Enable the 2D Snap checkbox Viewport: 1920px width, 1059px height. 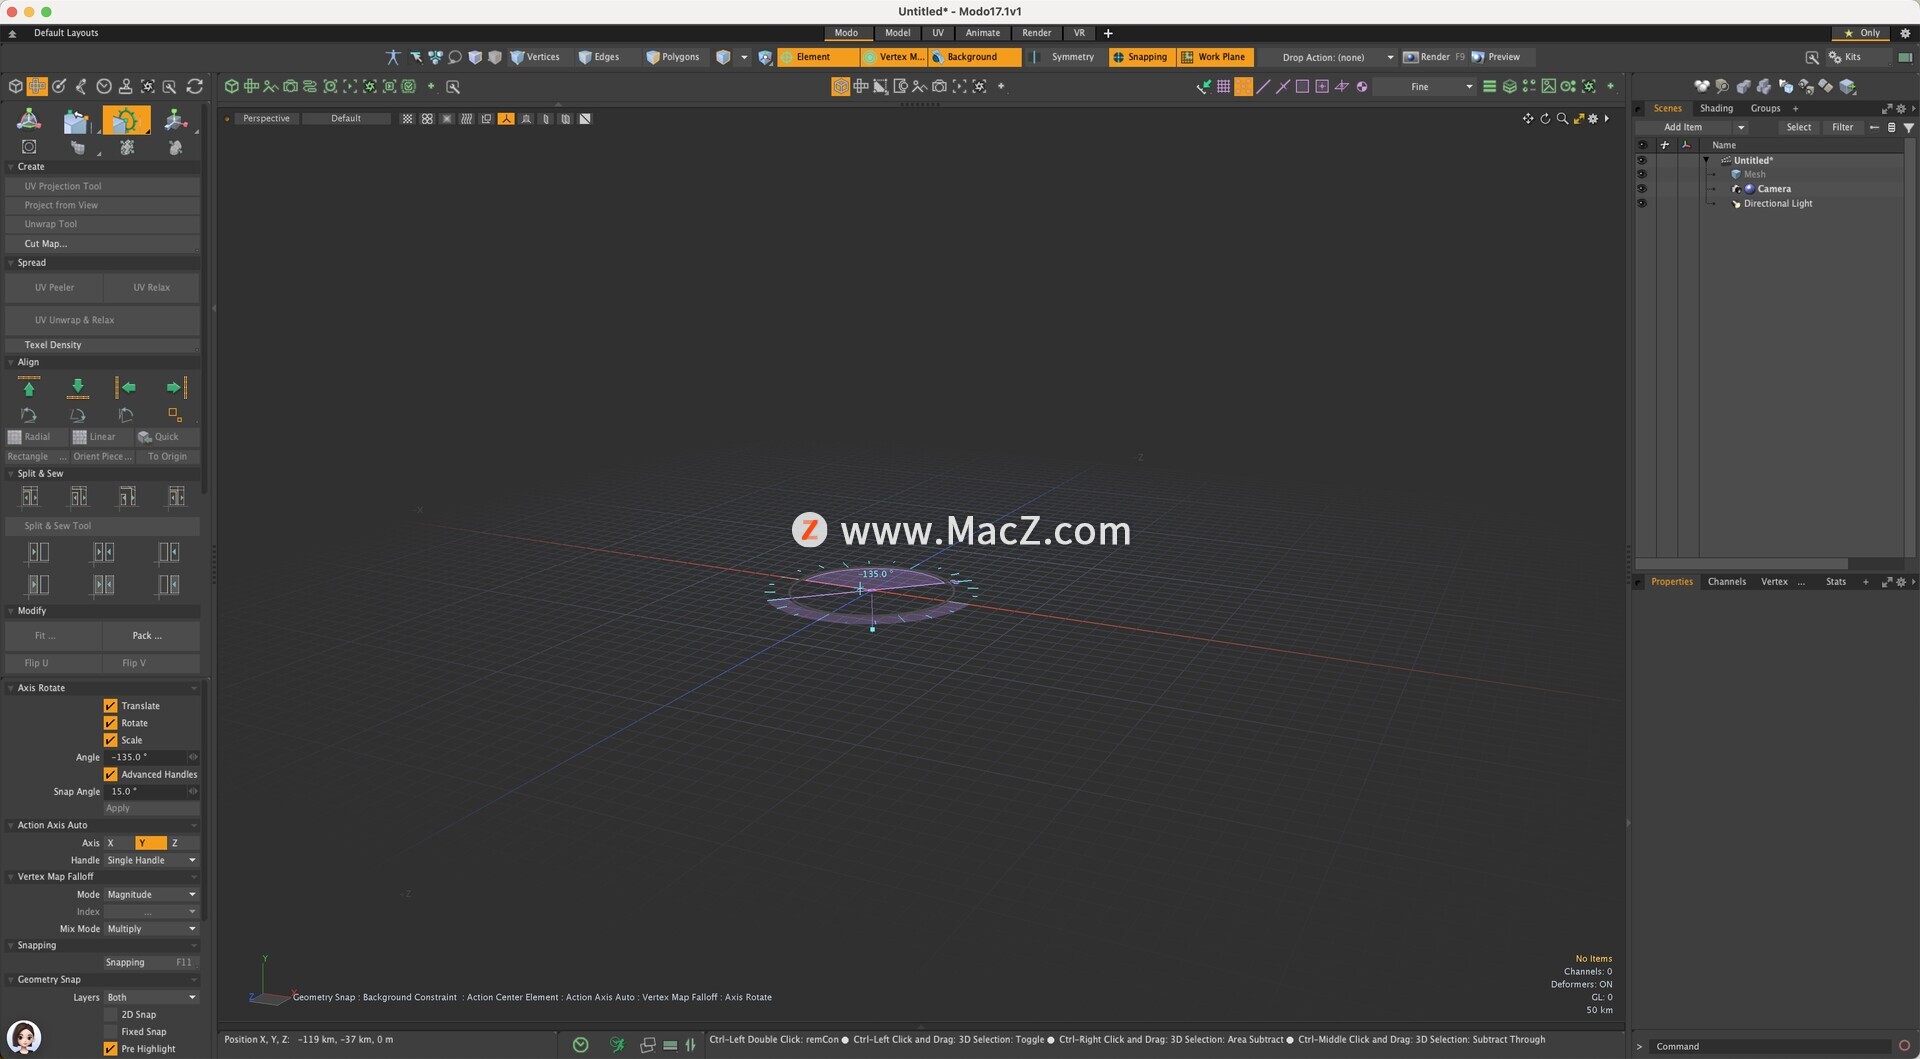tap(111, 1014)
